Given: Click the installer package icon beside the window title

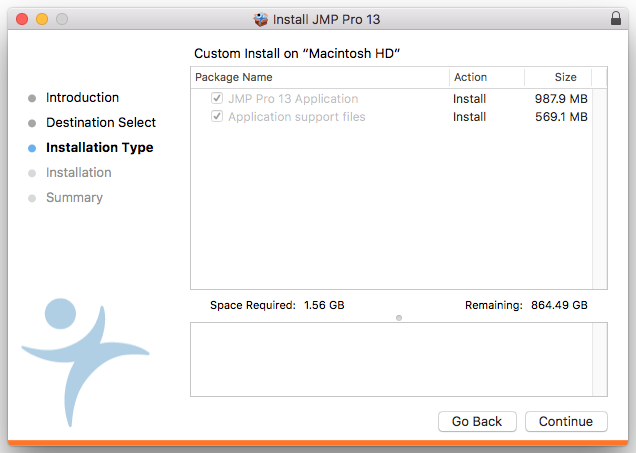Looking at the screenshot, I should point(261,19).
